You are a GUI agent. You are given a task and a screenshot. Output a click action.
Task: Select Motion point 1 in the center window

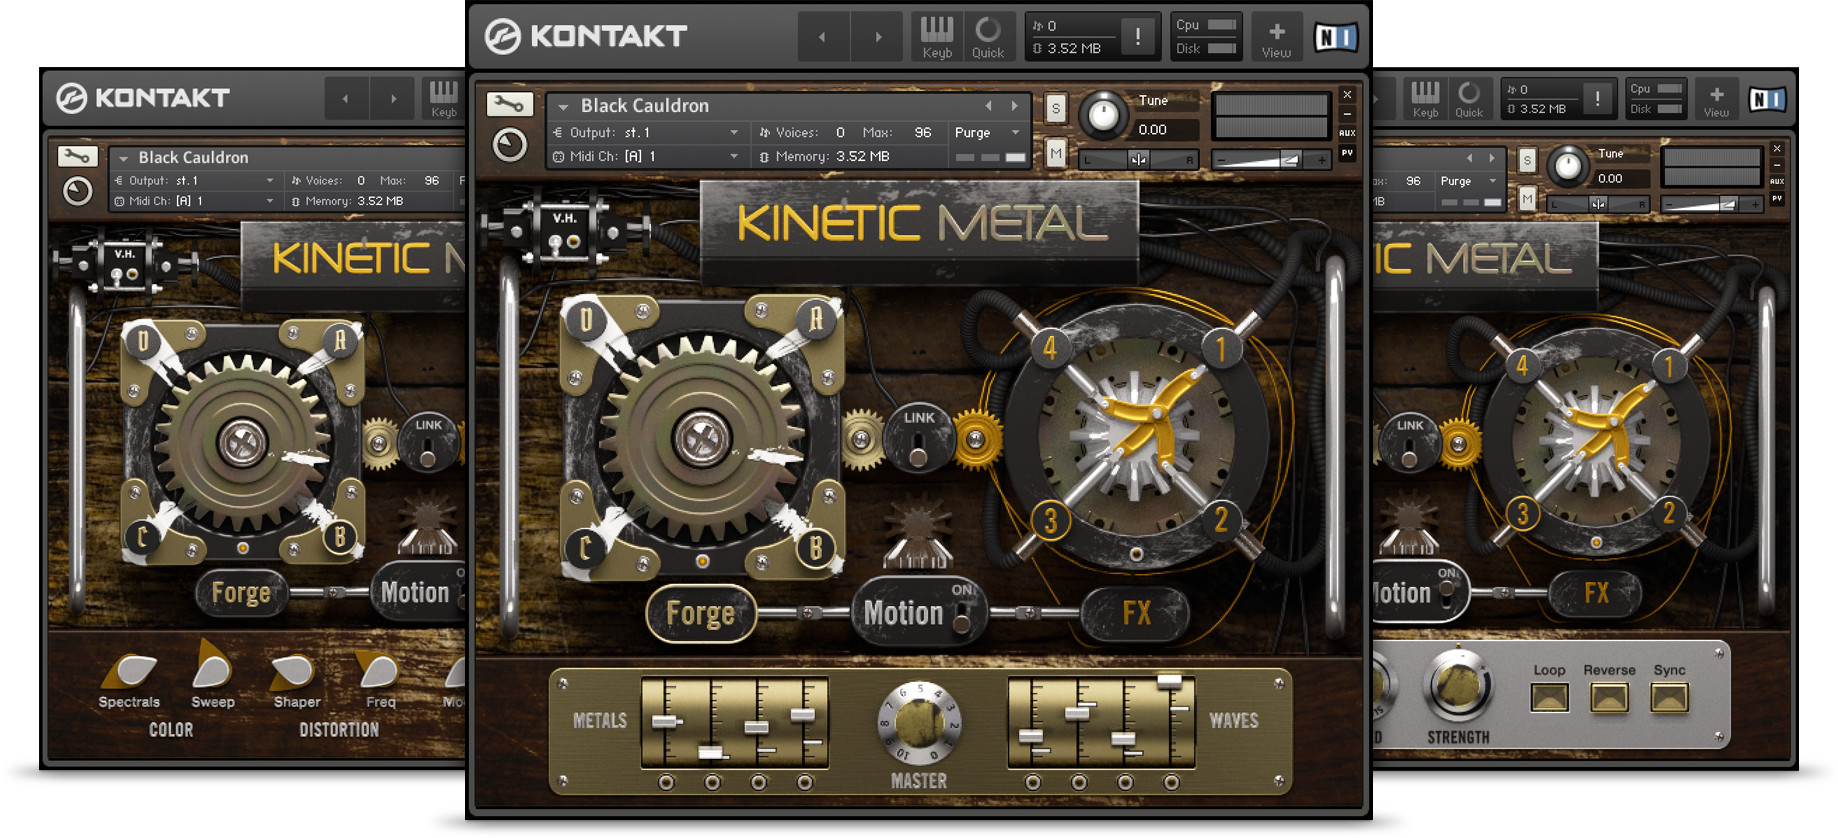(x=1221, y=349)
